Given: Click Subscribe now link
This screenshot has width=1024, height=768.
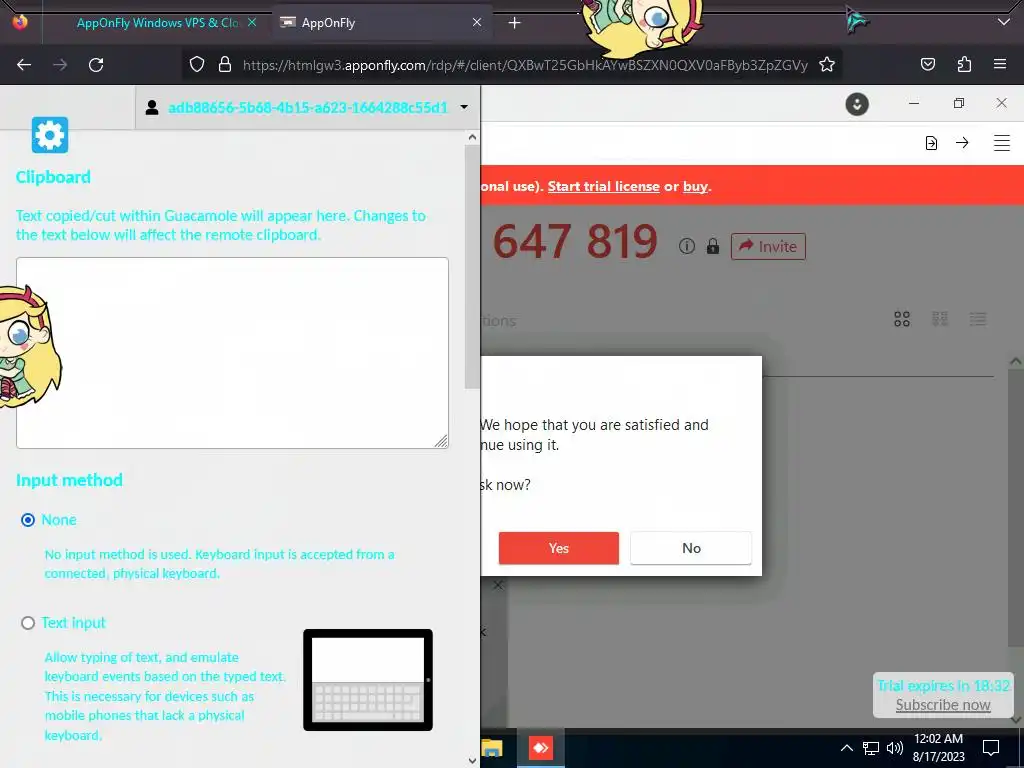Looking at the screenshot, I should pos(943,705).
